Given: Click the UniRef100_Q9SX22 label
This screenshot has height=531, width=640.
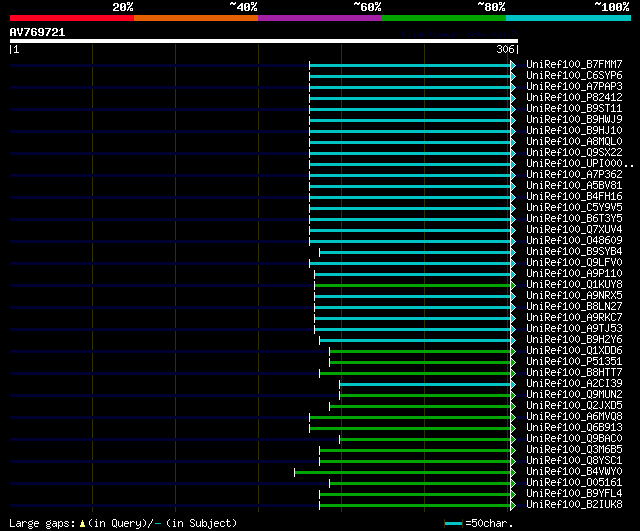Looking at the screenshot, I should [574, 153].
